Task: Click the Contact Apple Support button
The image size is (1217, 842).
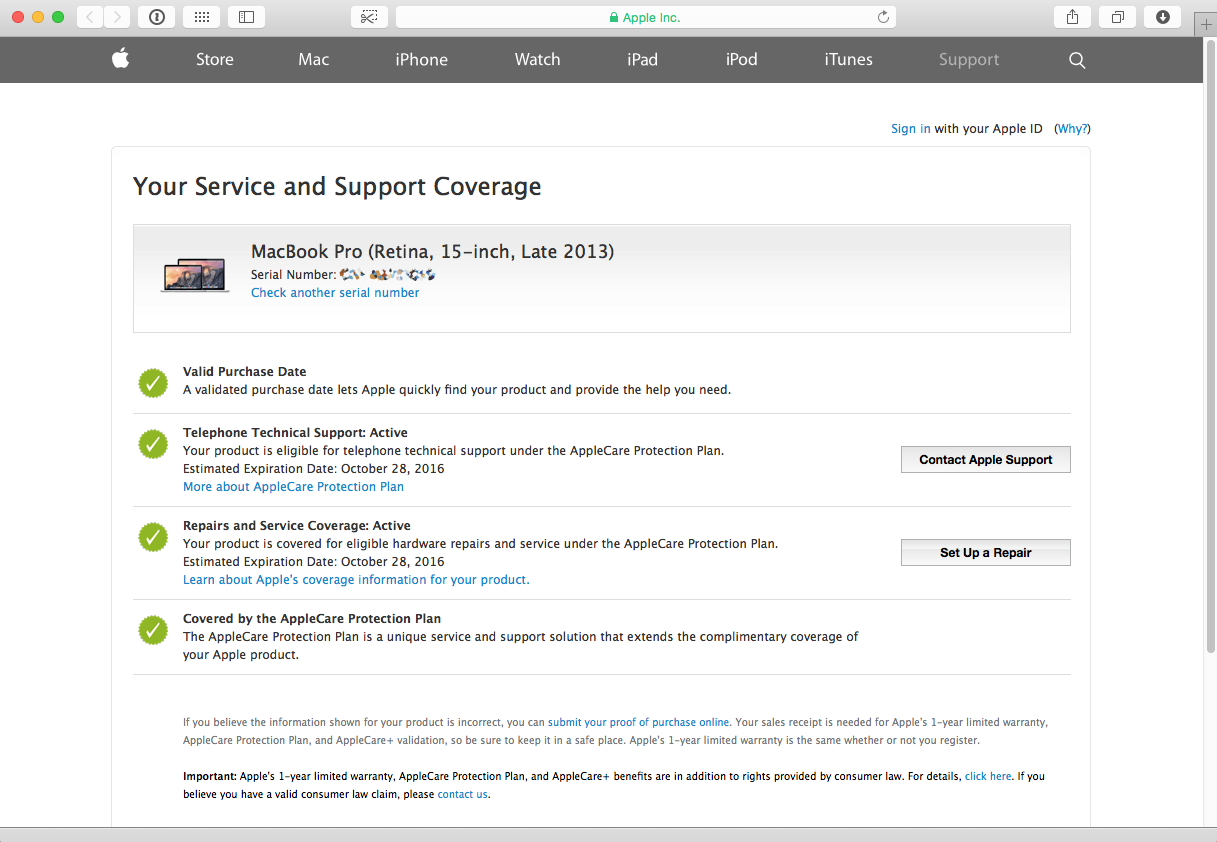Action: click(x=986, y=460)
